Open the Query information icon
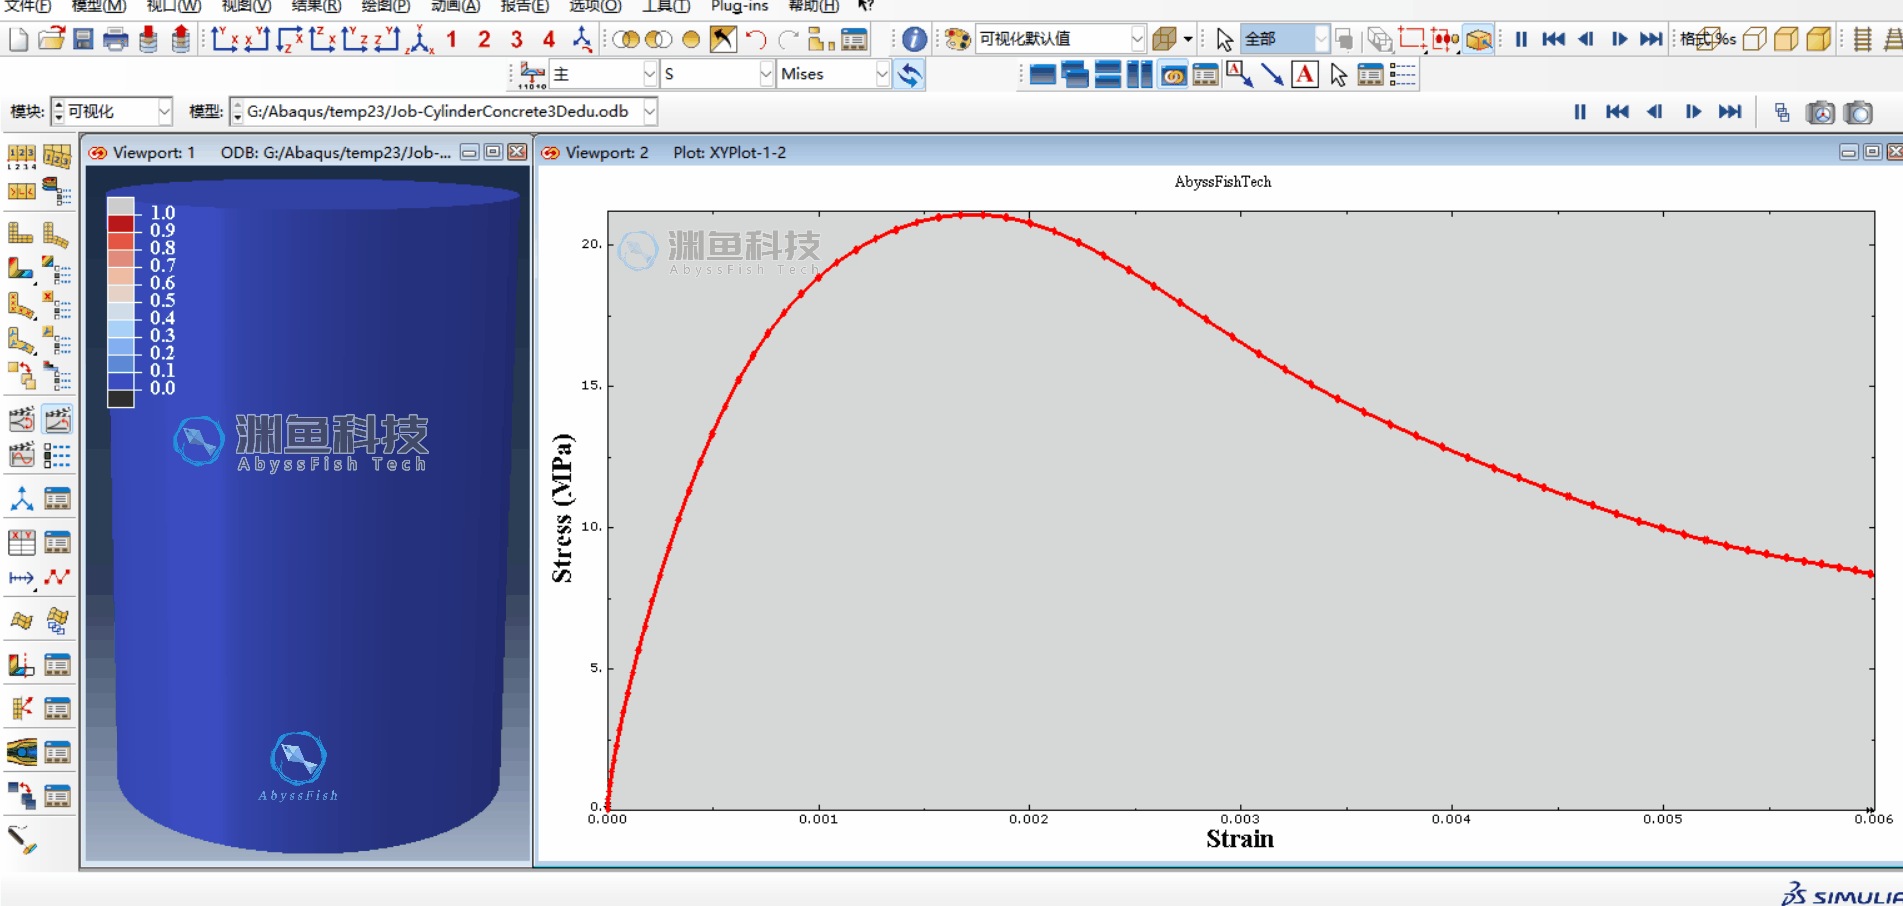This screenshot has height=906, width=1903. (x=914, y=40)
